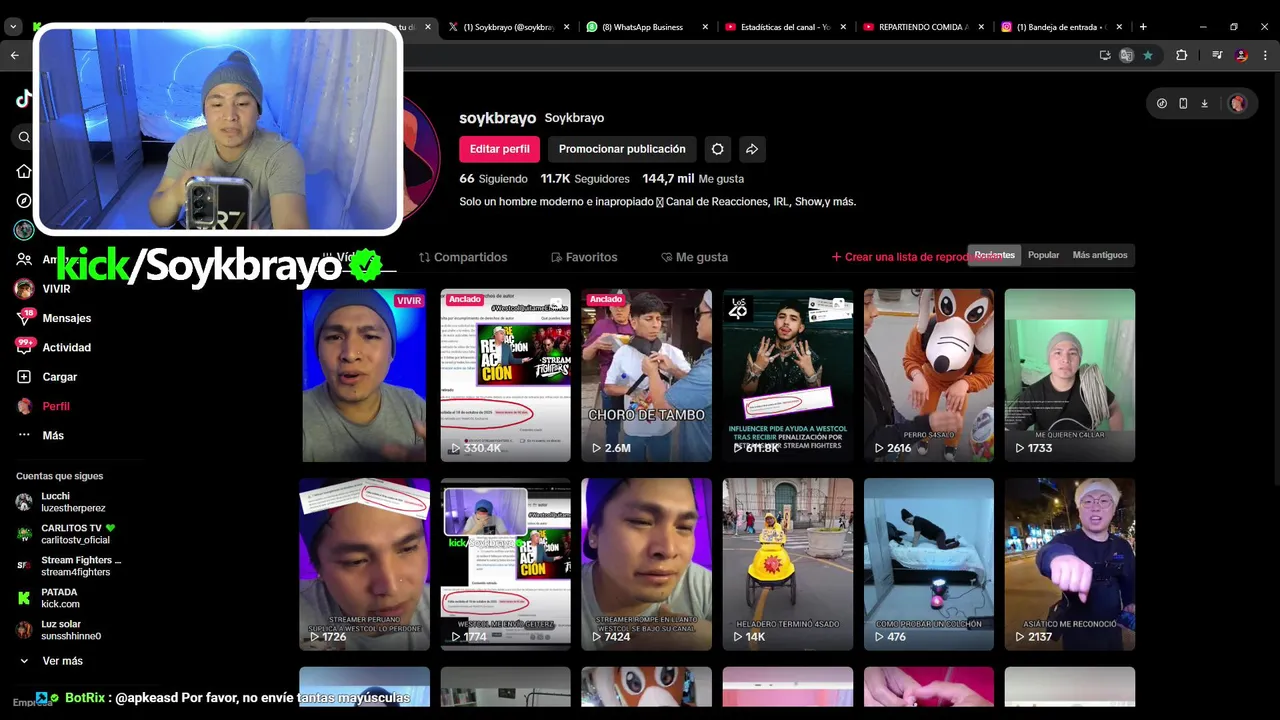Open the 66 Siguiendo list
Viewport: 1280px width, 720px height.
pyautogui.click(x=493, y=178)
